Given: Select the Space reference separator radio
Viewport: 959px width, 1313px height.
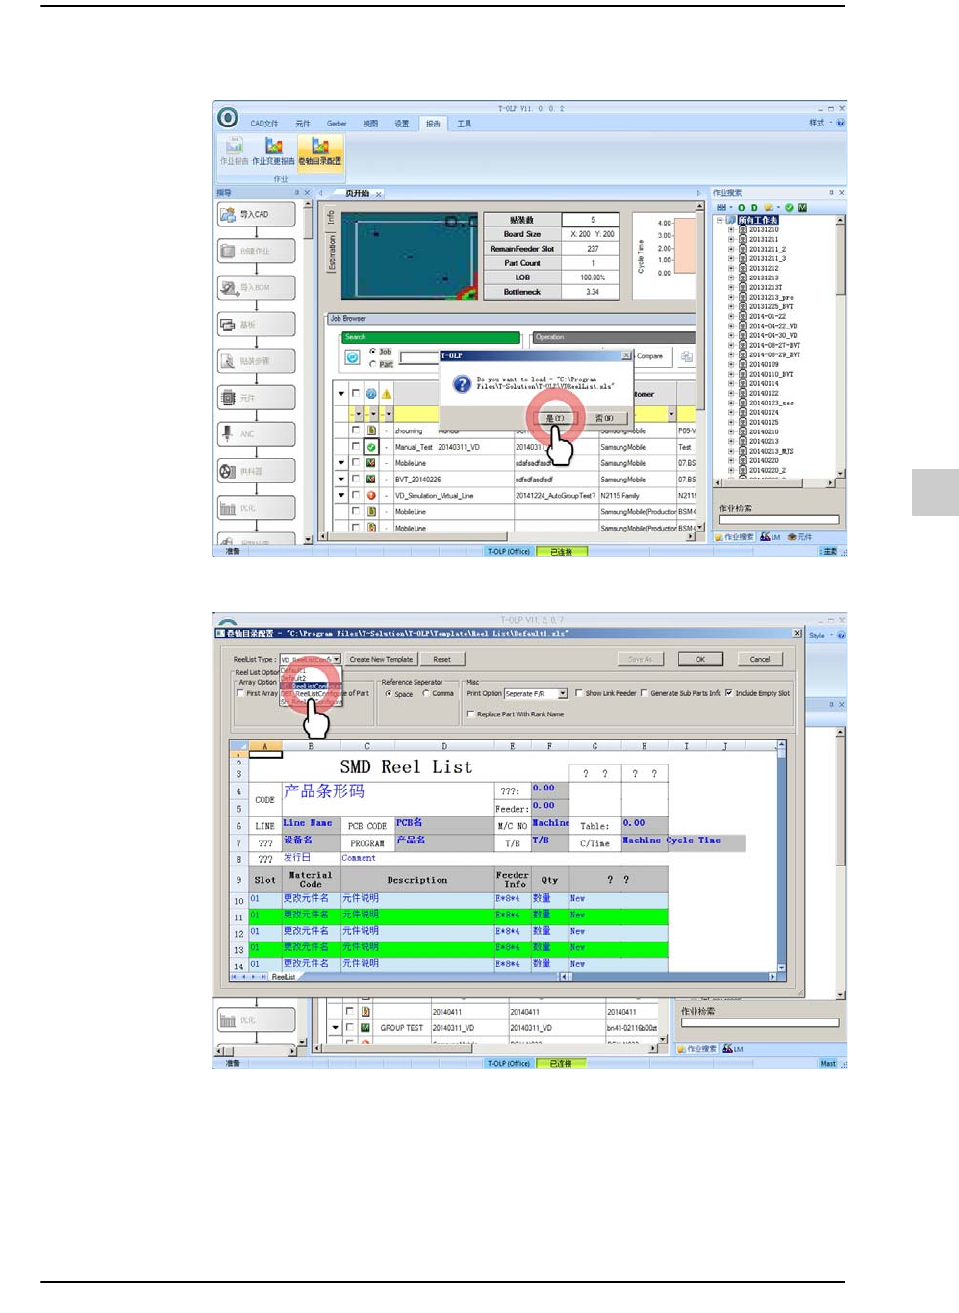Looking at the screenshot, I should [x=388, y=693].
